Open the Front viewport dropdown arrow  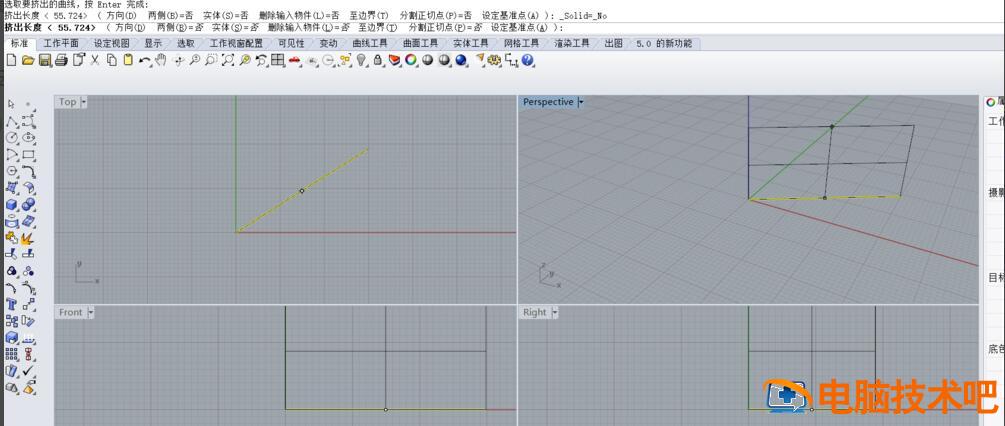point(90,313)
